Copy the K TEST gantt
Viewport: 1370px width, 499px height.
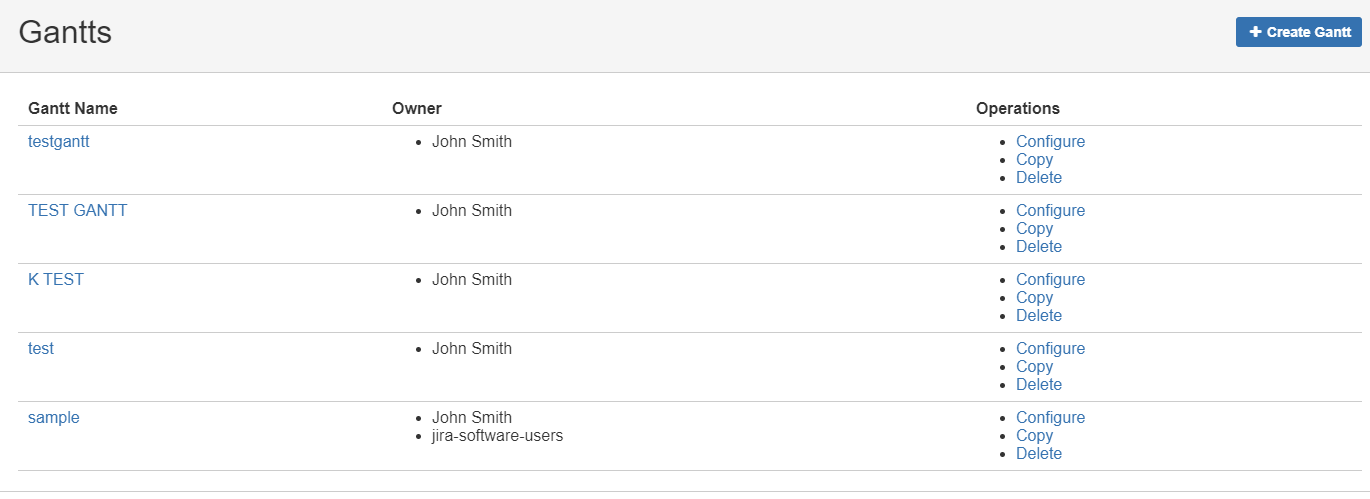pos(1034,298)
